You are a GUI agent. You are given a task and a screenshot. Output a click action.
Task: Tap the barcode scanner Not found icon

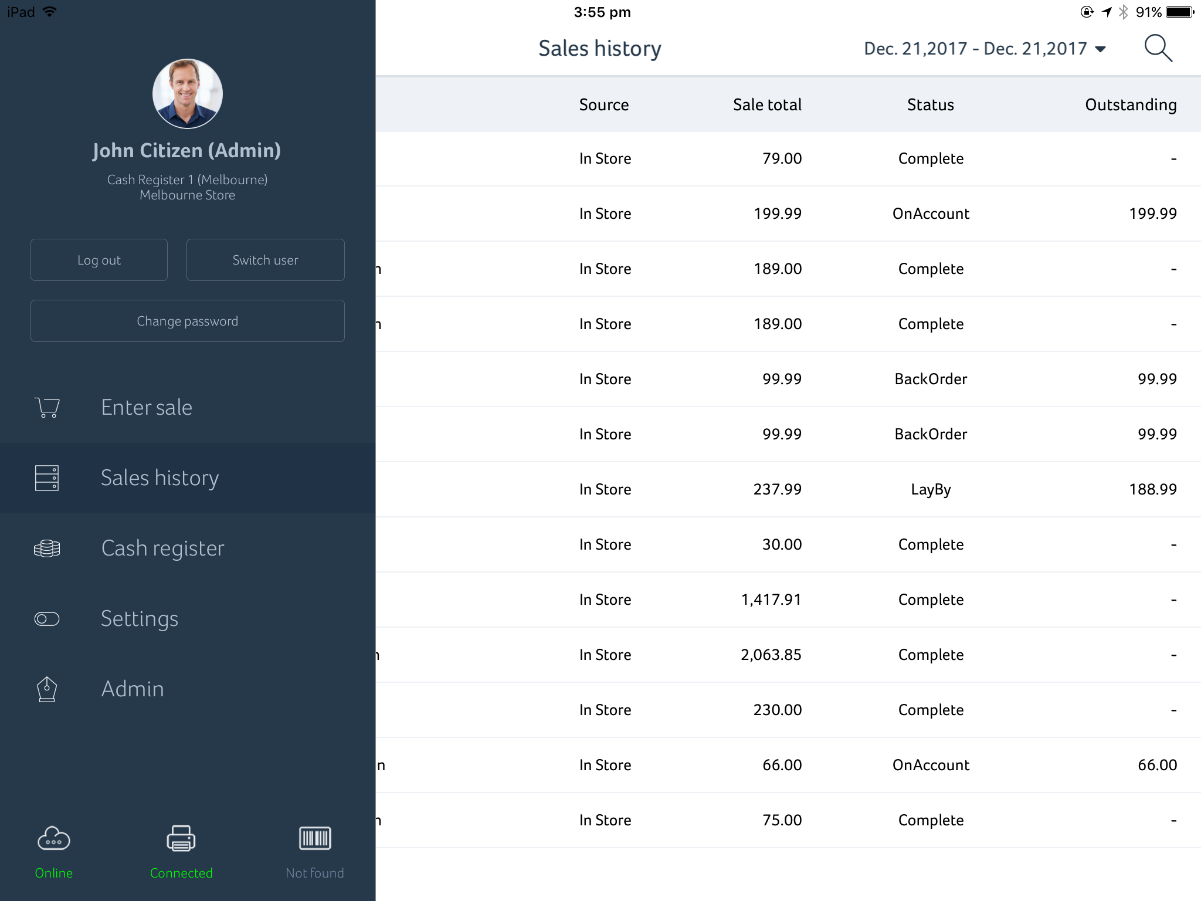click(x=315, y=838)
